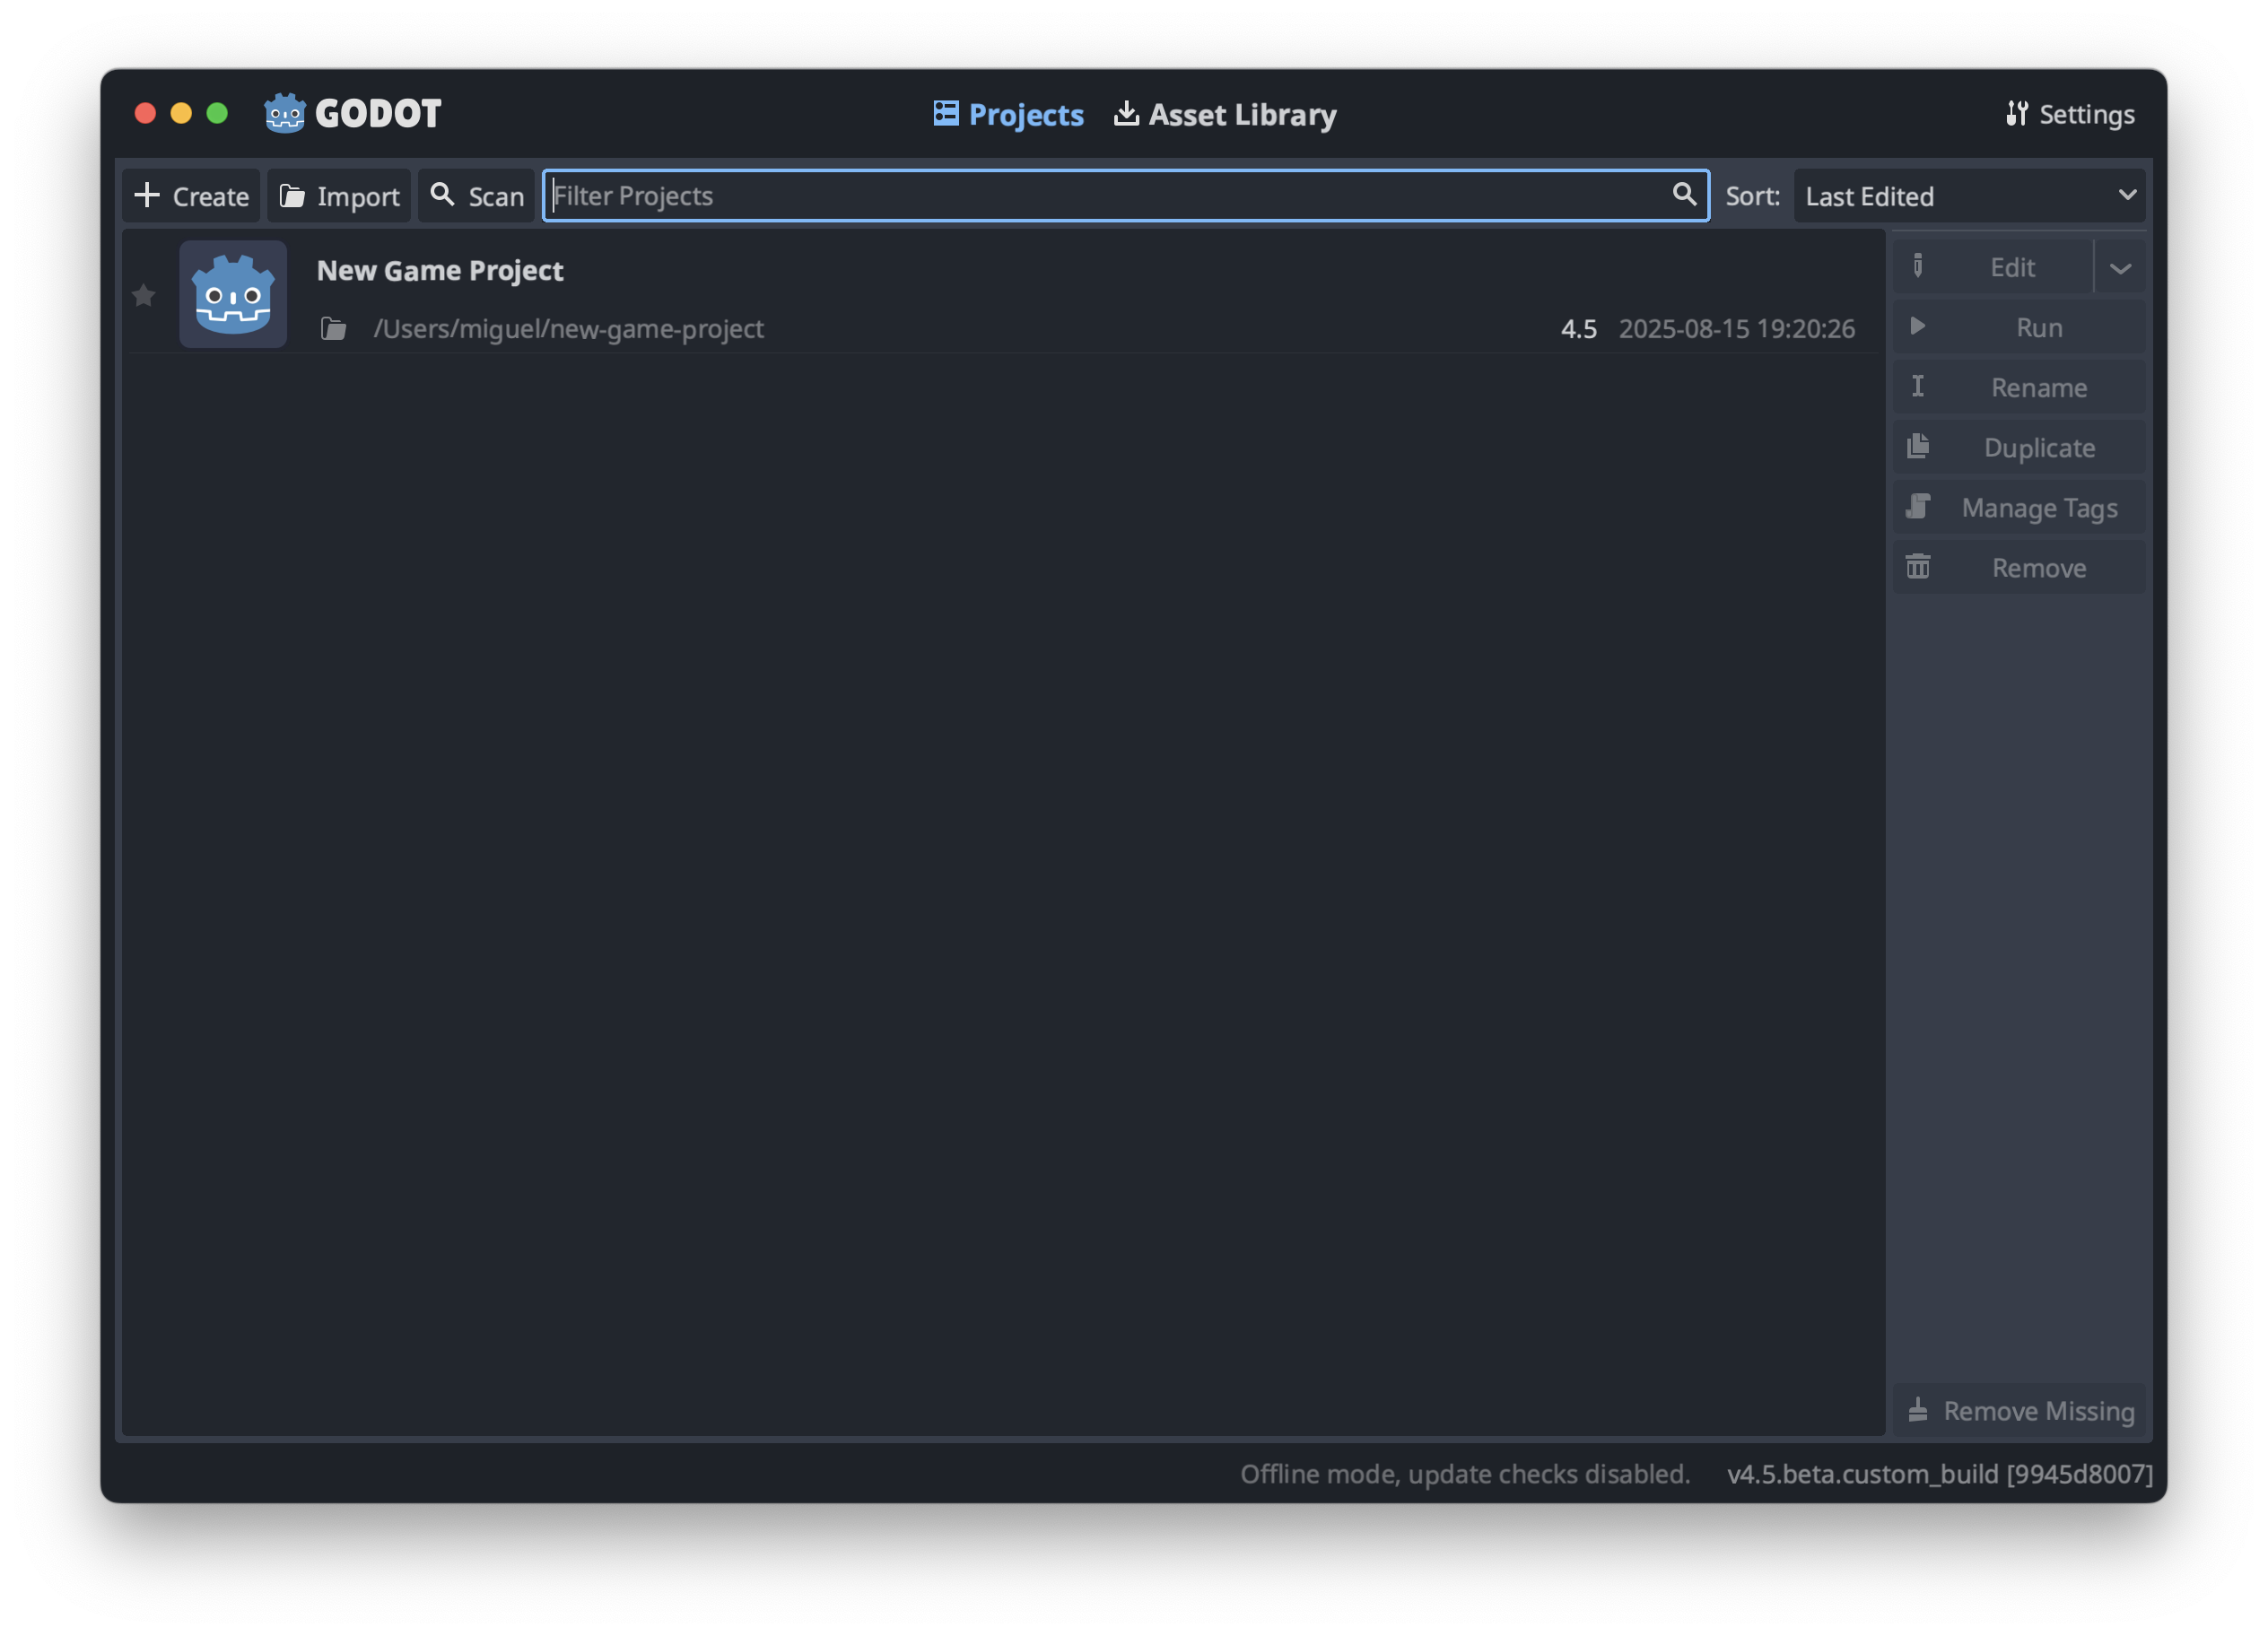Switch to the Projects tab
Viewport: 2268px width, 1636px height.
pyautogui.click(x=1008, y=114)
